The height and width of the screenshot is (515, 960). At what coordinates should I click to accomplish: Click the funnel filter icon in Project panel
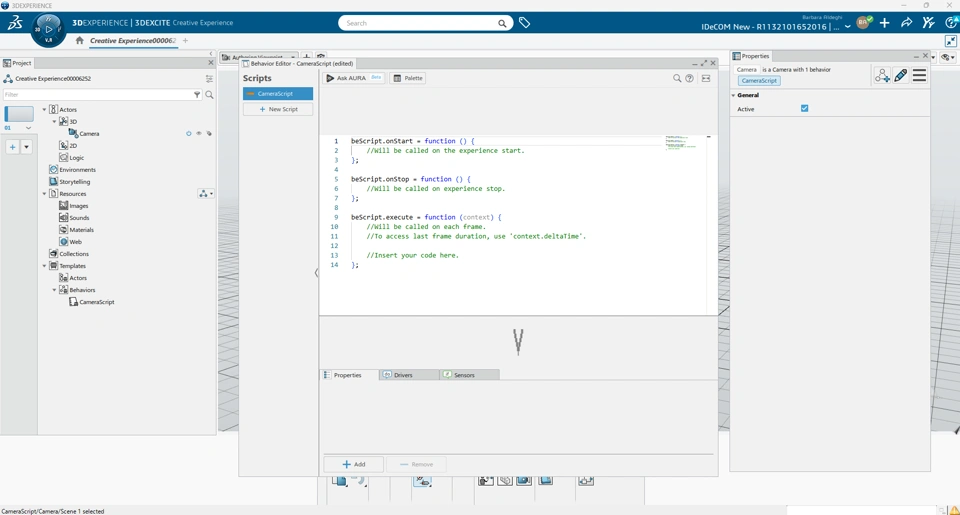pyautogui.click(x=197, y=94)
